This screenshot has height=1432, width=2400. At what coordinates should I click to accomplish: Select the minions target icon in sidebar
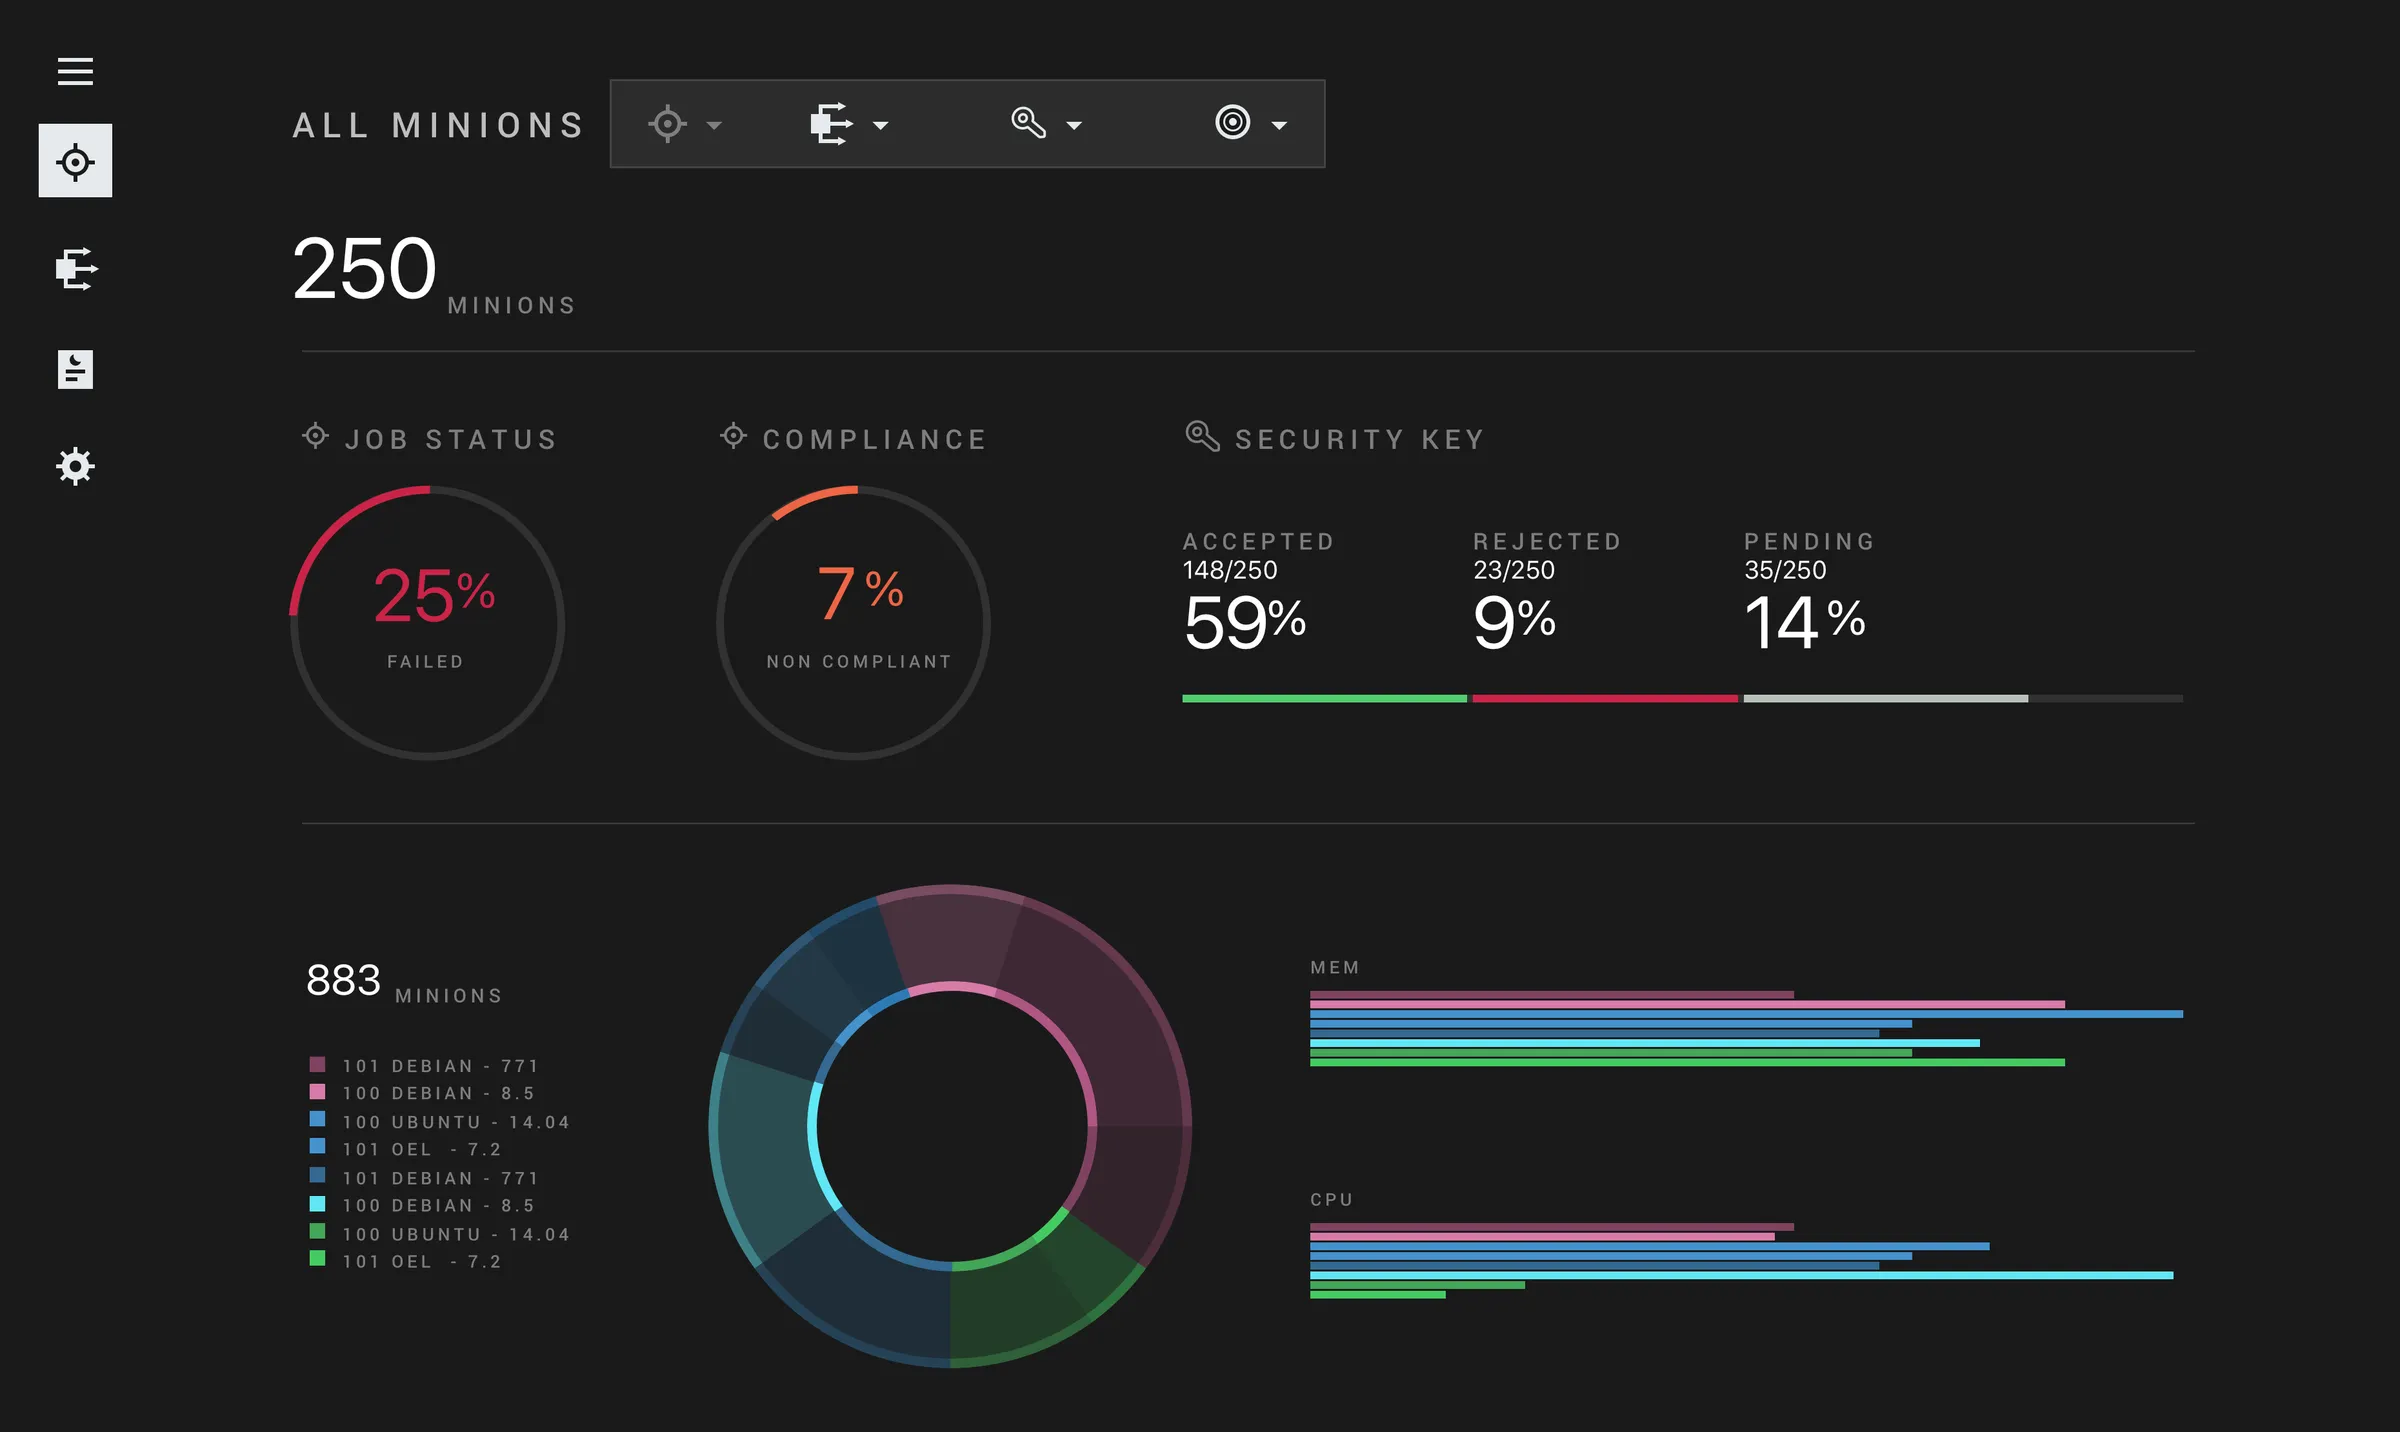(x=75, y=160)
